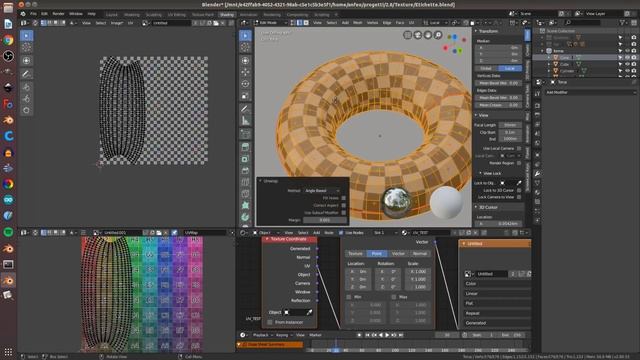The width and height of the screenshot is (640, 360).
Task: Select the UV editor Annotate tool
Action: click(x=27, y=74)
